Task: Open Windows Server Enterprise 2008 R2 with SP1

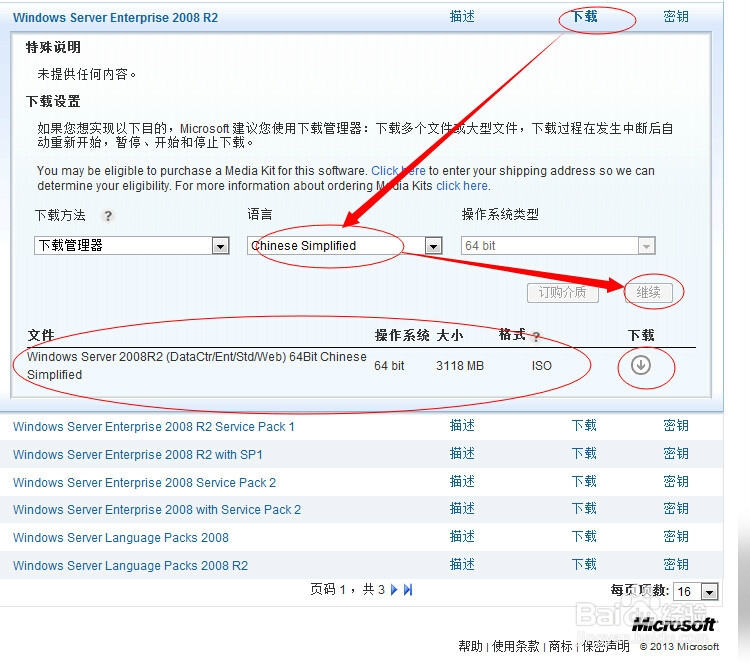Action: [x=138, y=454]
